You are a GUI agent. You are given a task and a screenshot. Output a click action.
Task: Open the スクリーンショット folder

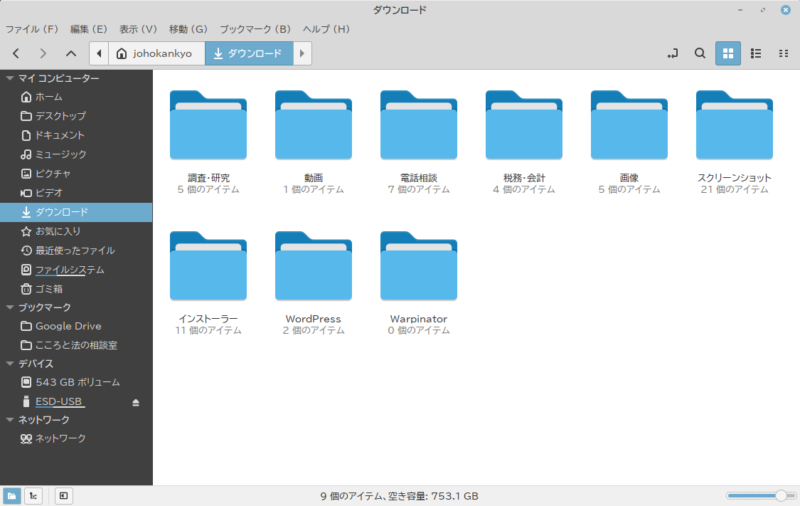coord(734,130)
